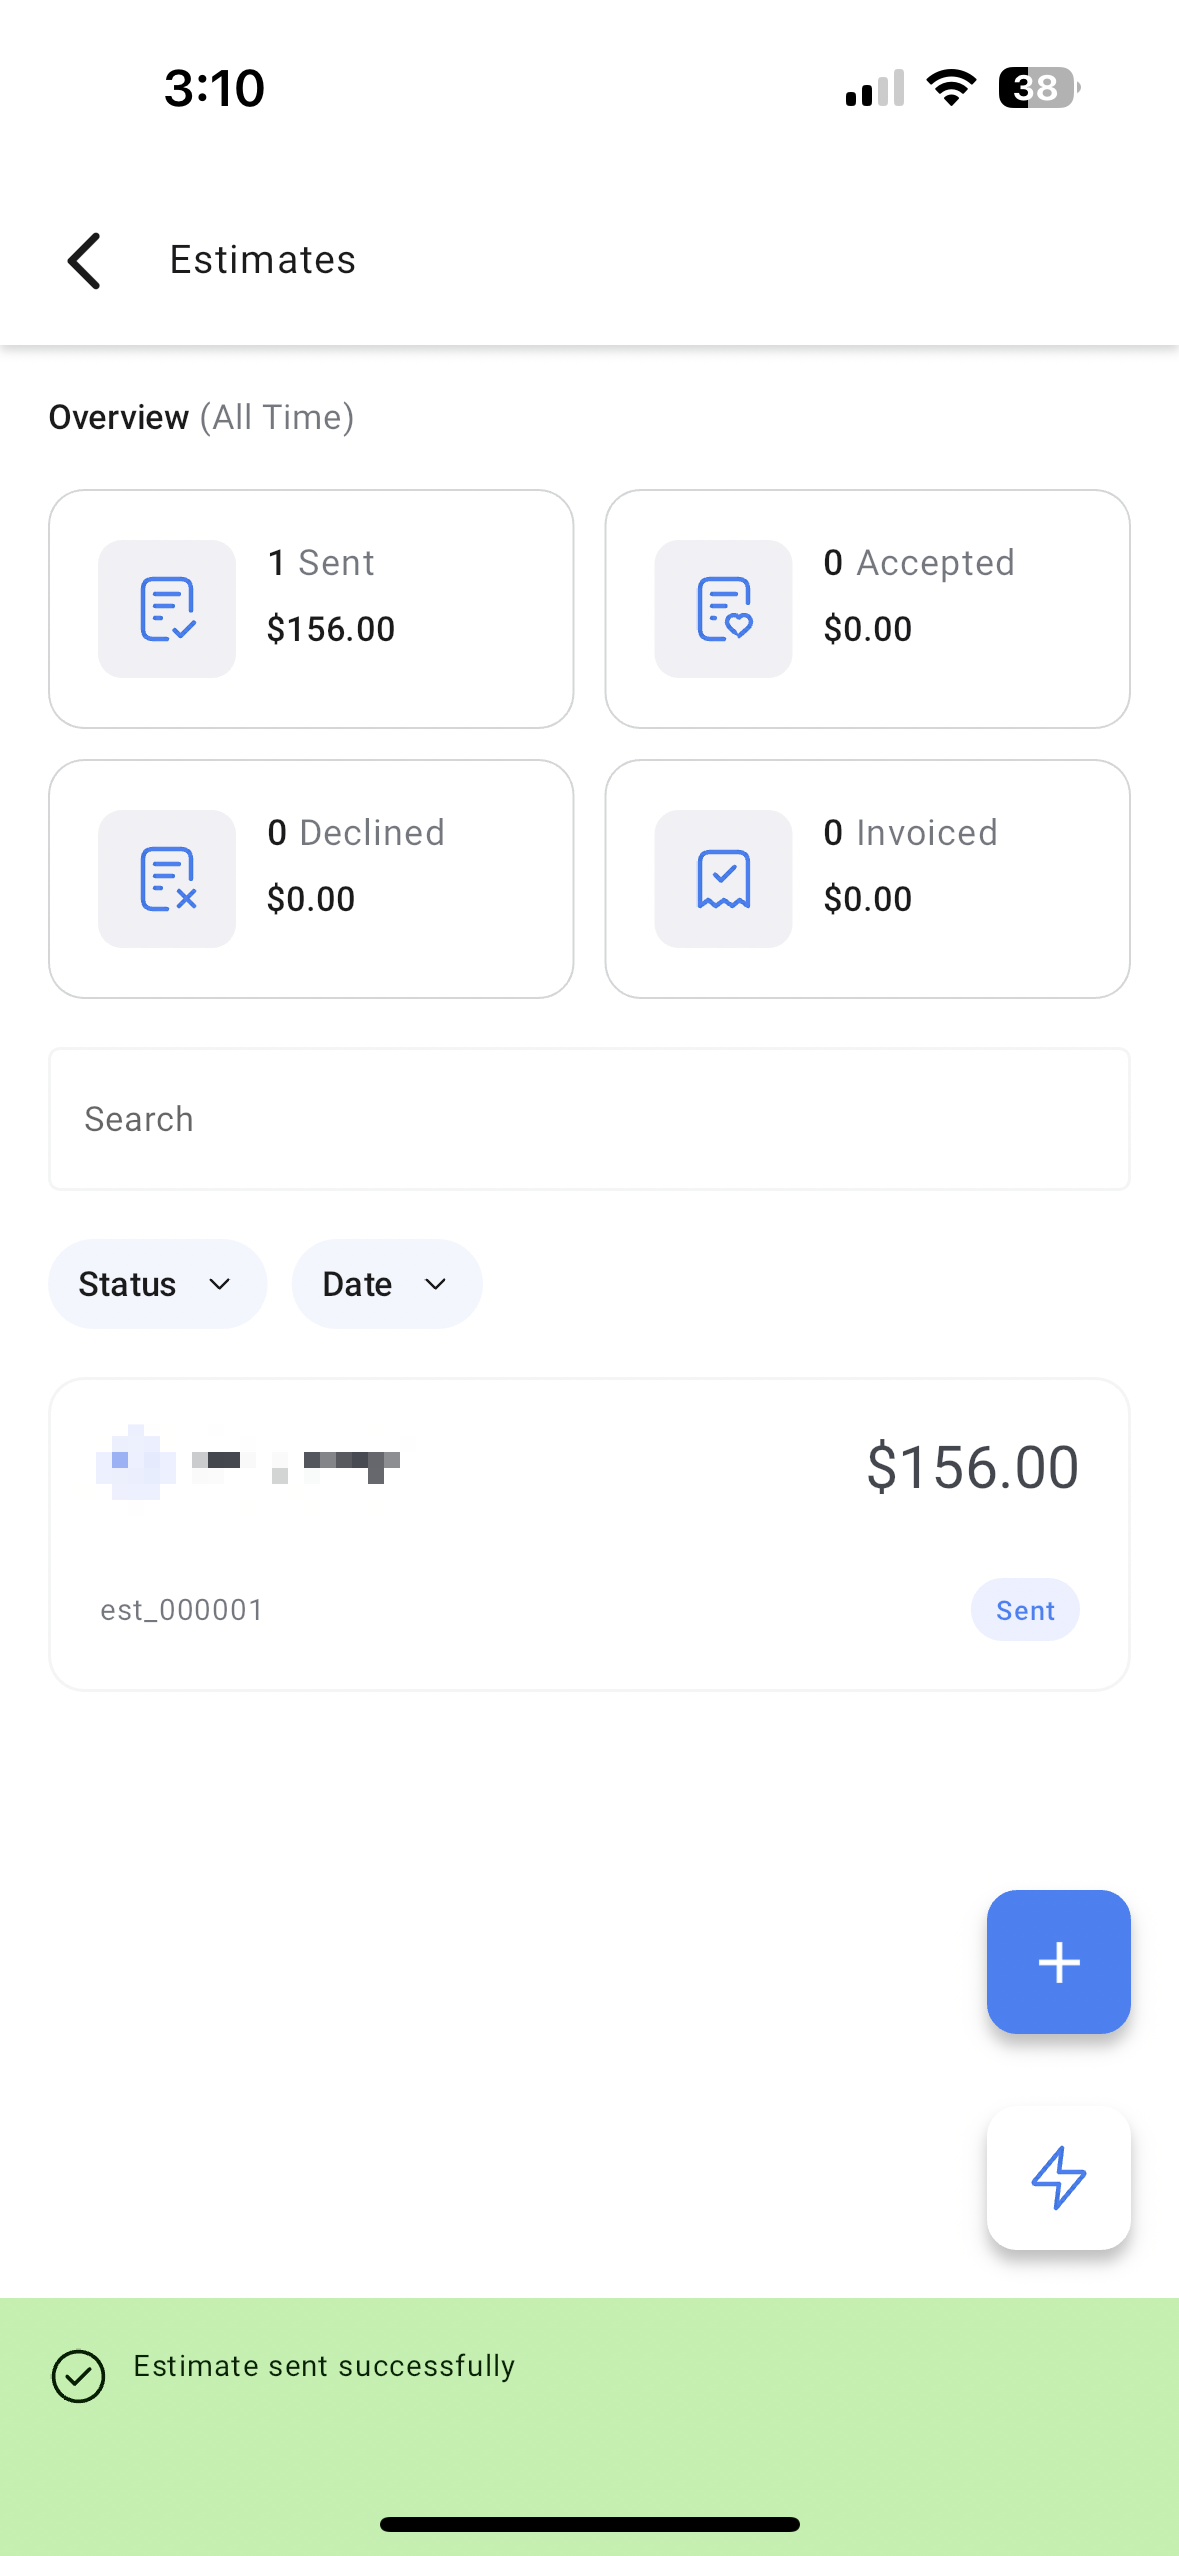This screenshot has width=1179, height=2556.
Task: Tap the success checkmark circle icon
Action: click(78, 2376)
